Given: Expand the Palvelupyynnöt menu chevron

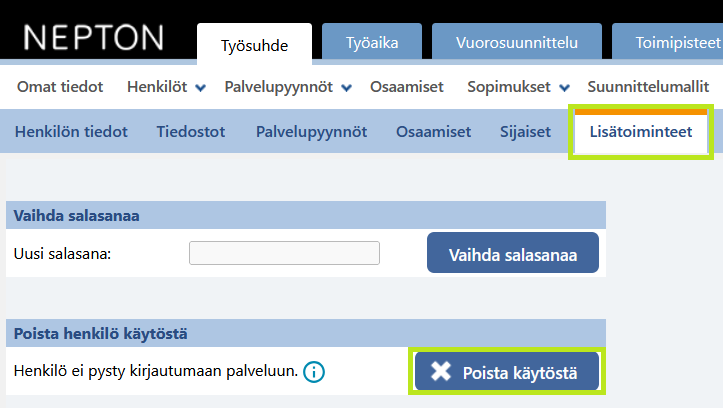Looking at the screenshot, I should click(346, 88).
